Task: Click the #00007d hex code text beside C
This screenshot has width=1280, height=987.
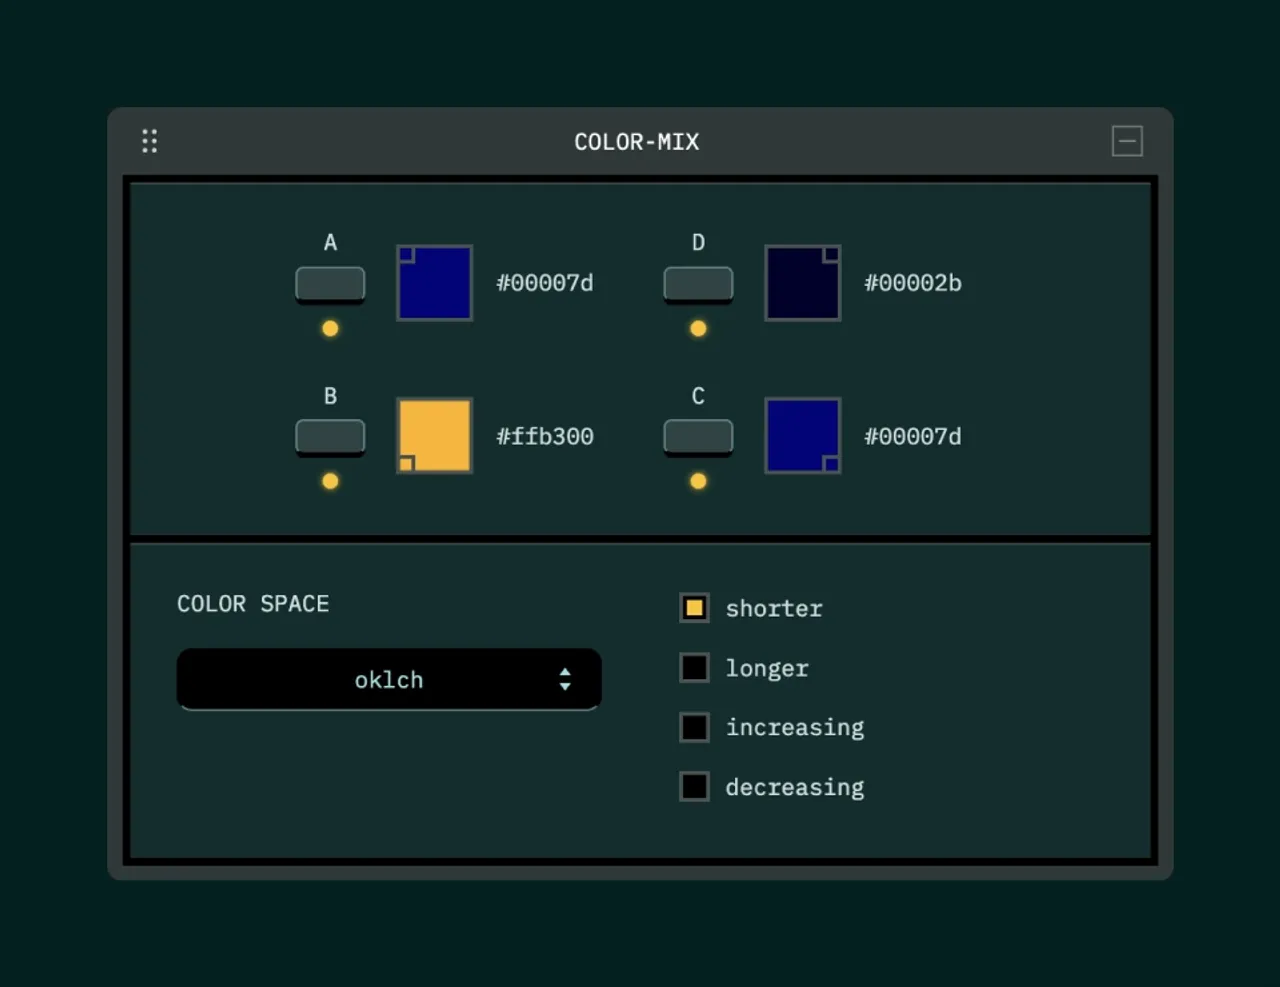Action: tap(912, 437)
